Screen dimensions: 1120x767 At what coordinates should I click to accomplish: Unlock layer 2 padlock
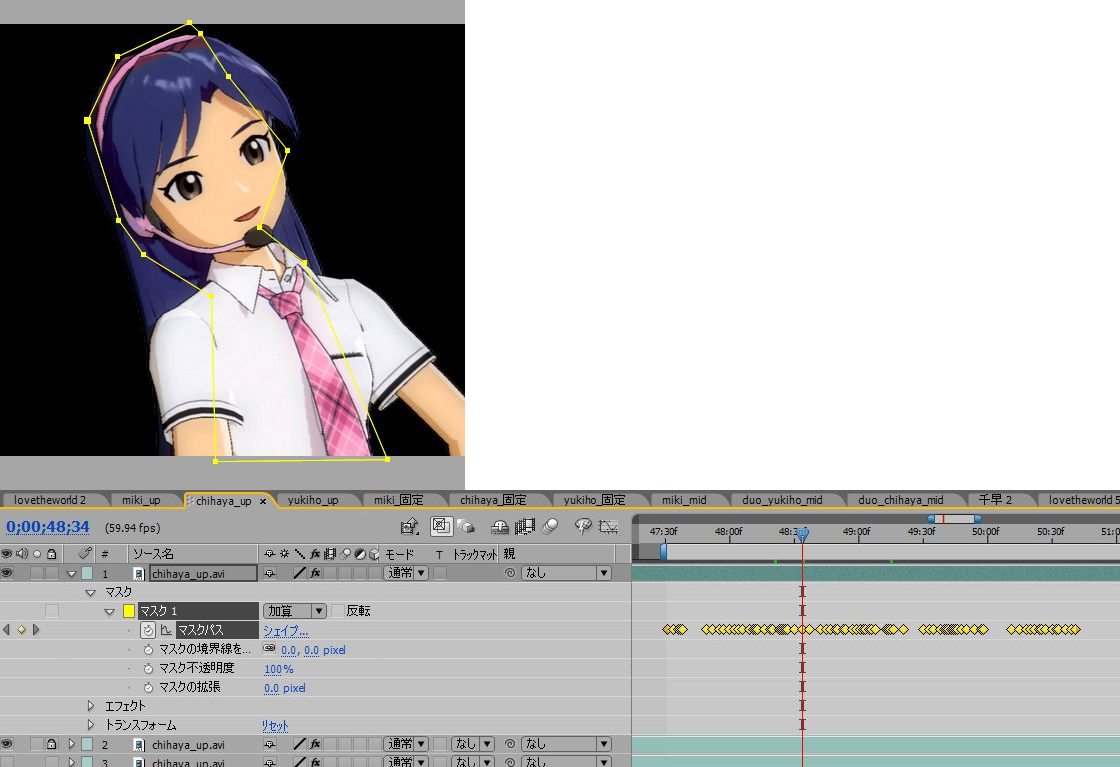(x=51, y=744)
